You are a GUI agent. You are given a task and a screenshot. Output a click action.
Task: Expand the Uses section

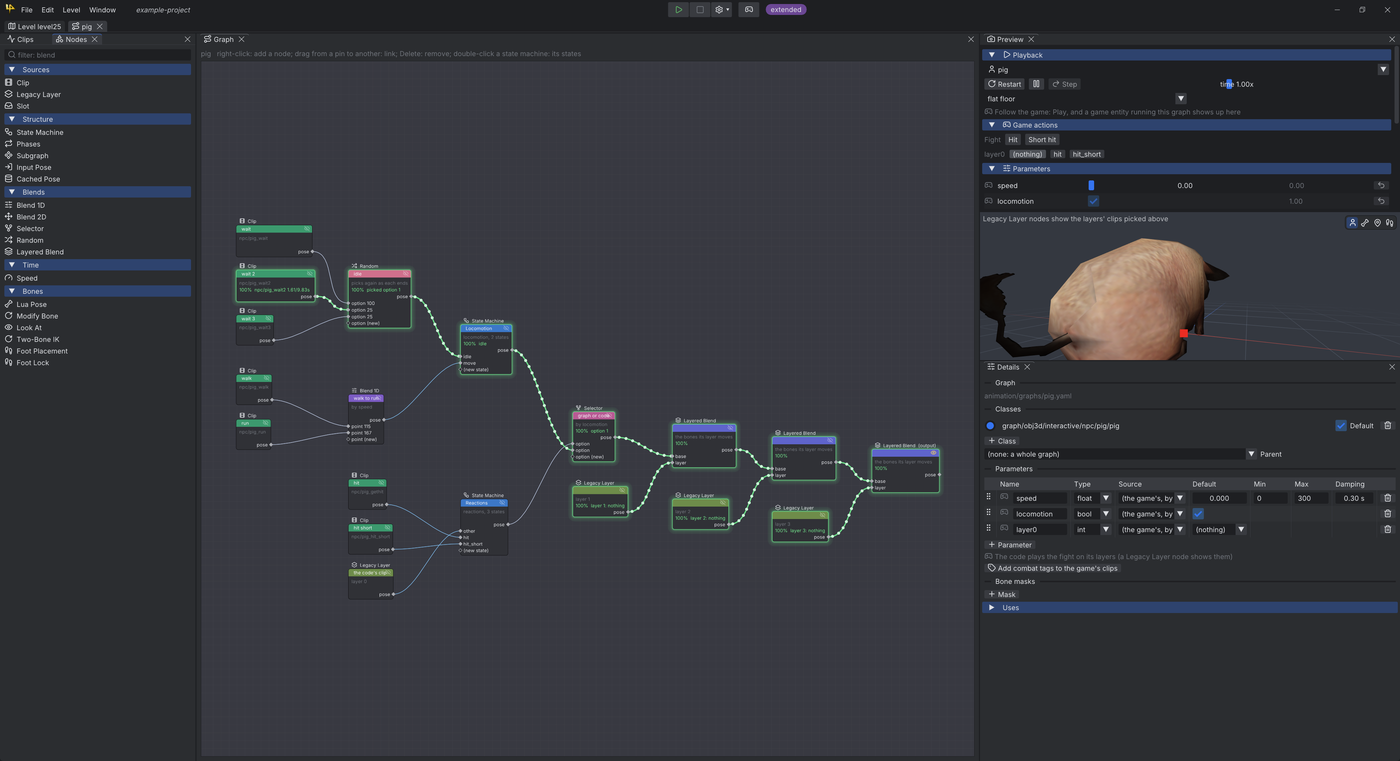(992, 608)
